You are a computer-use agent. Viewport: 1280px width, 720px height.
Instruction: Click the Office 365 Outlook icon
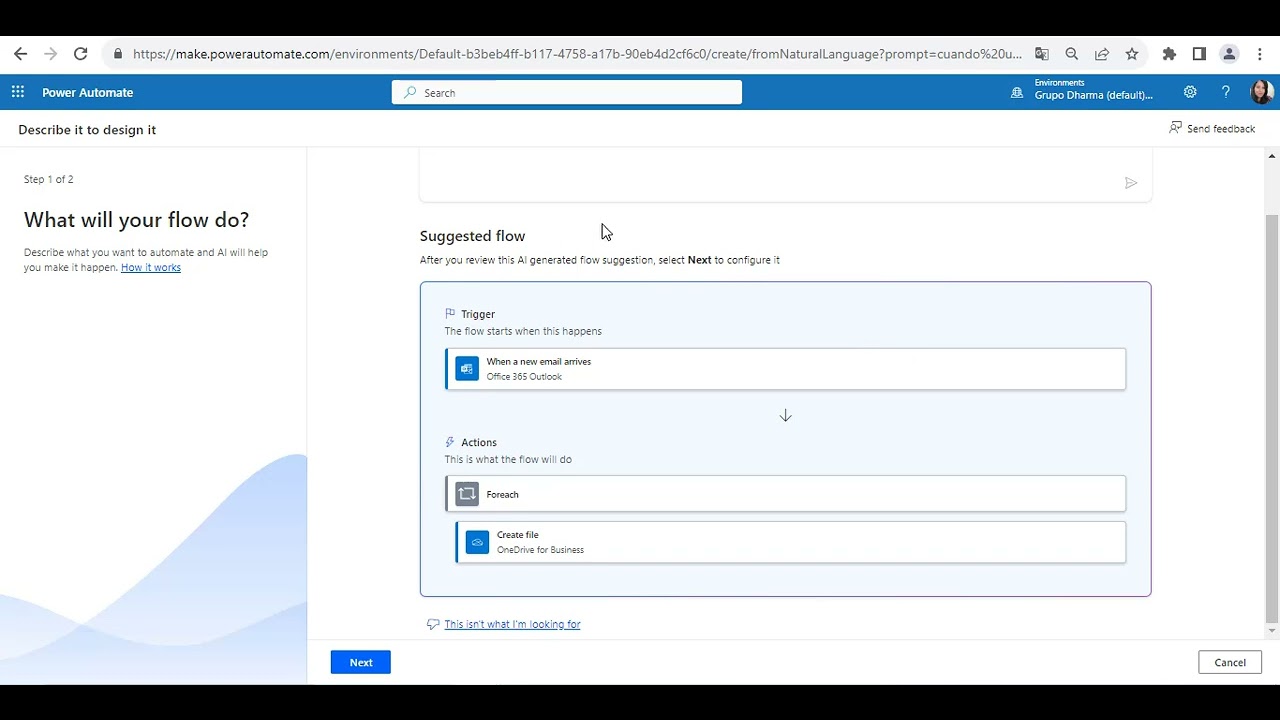pos(467,369)
